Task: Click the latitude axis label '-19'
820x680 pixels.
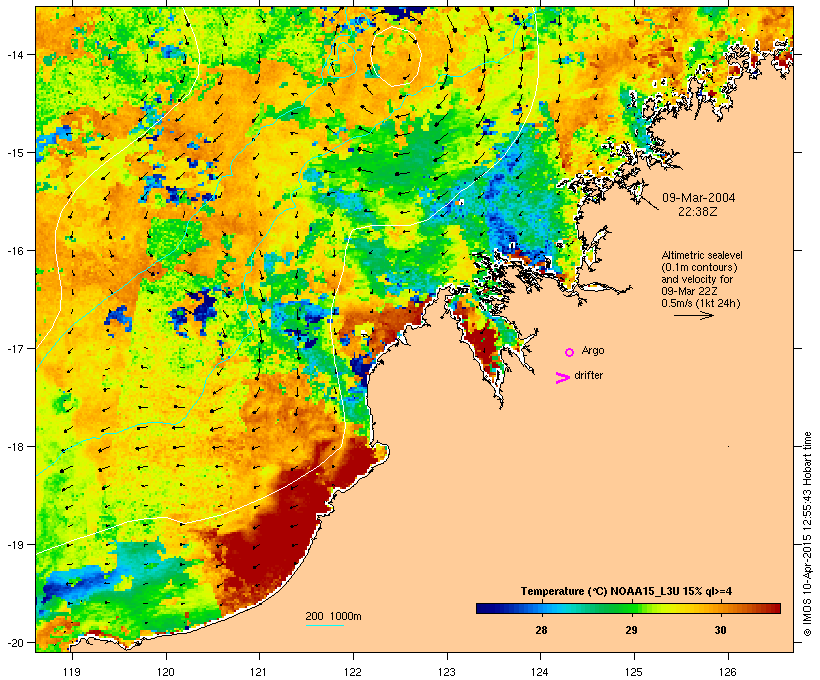Action: pos(14,545)
